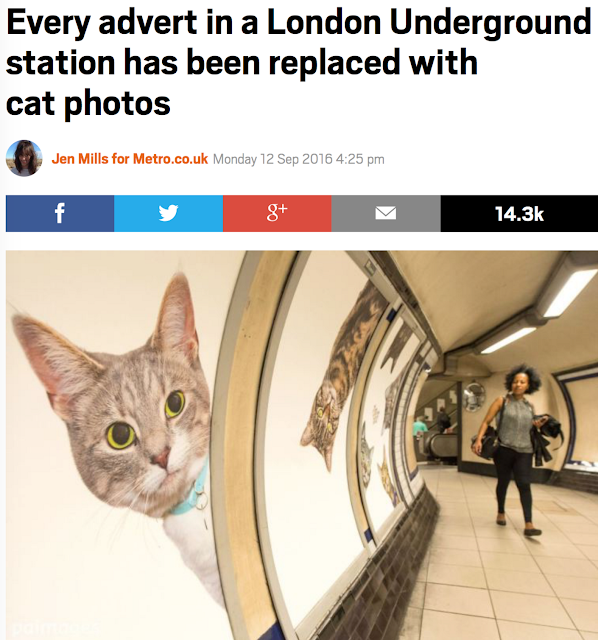Click the bright ceiling light strip

(x=571, y=292)
